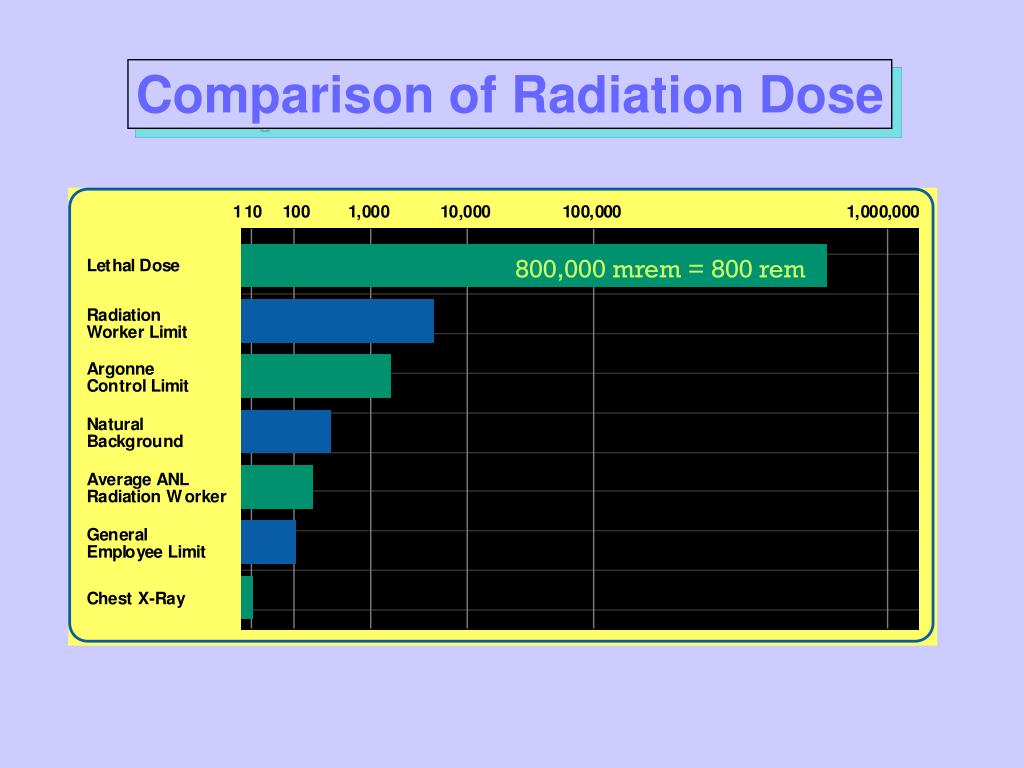Screen dimensions: 1024x768
Task: Click the 'Comparison of Radiation Dose' title
Action: pyautogui.click(x=509, y=95)
